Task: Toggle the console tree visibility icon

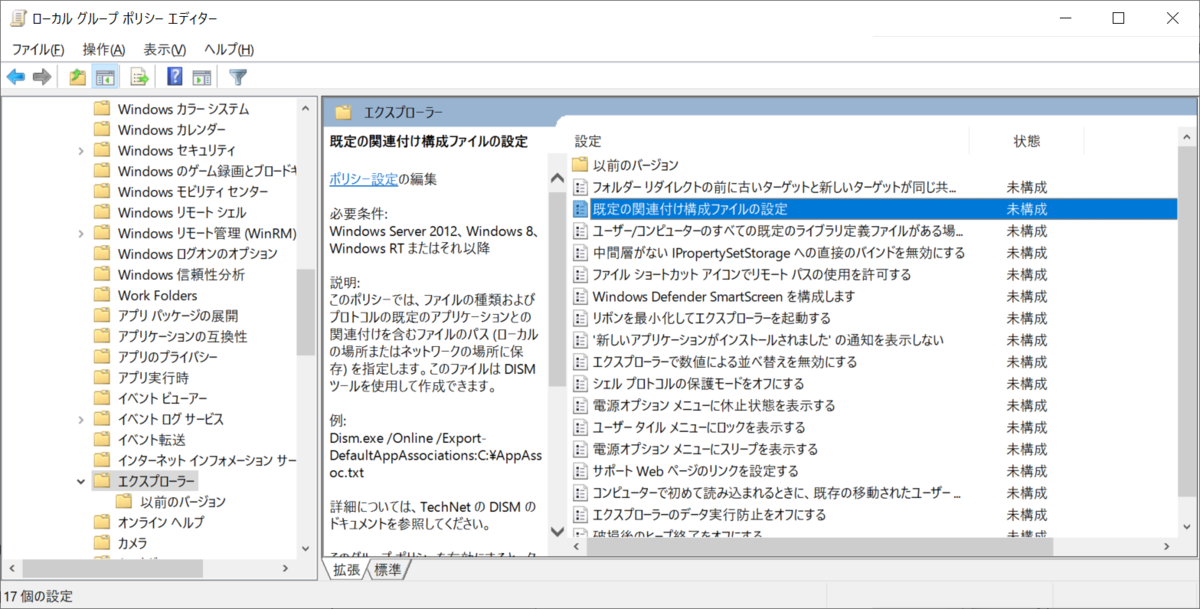Action: point(105,76)
